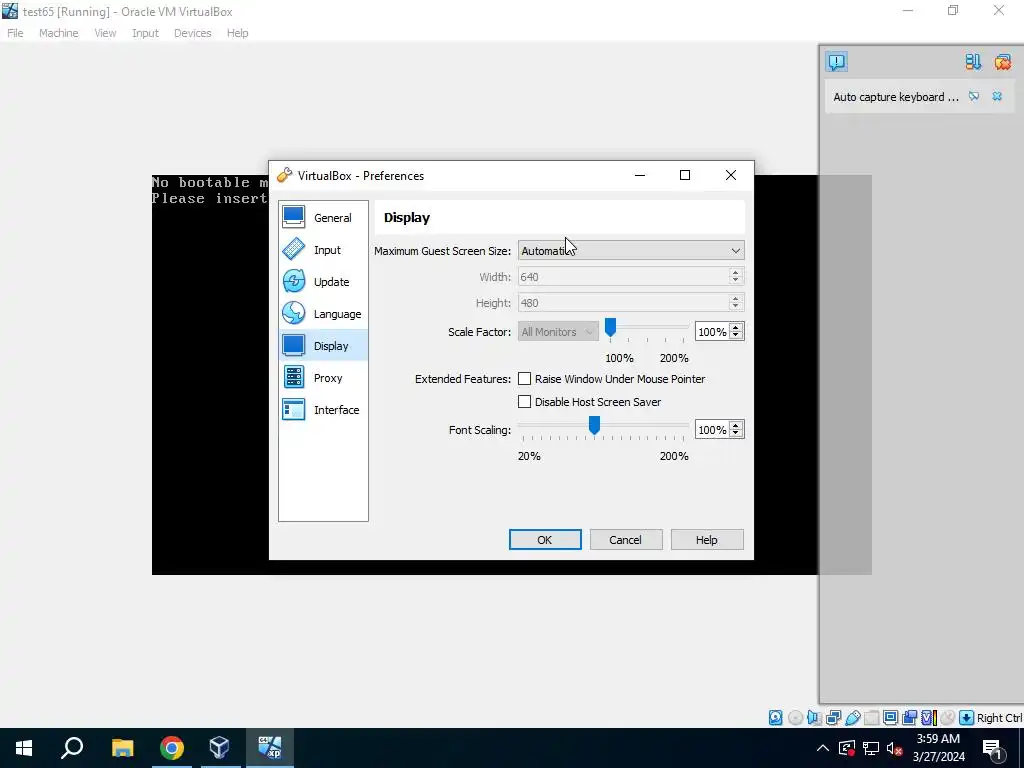Click the running VM taskbar icon

pos(269,748)
